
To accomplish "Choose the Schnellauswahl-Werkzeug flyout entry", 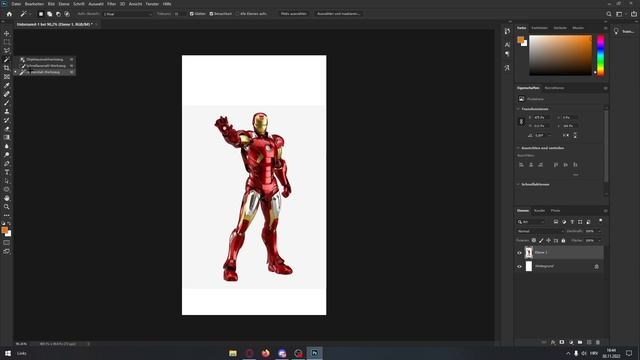I will click(x=46, y=66).
